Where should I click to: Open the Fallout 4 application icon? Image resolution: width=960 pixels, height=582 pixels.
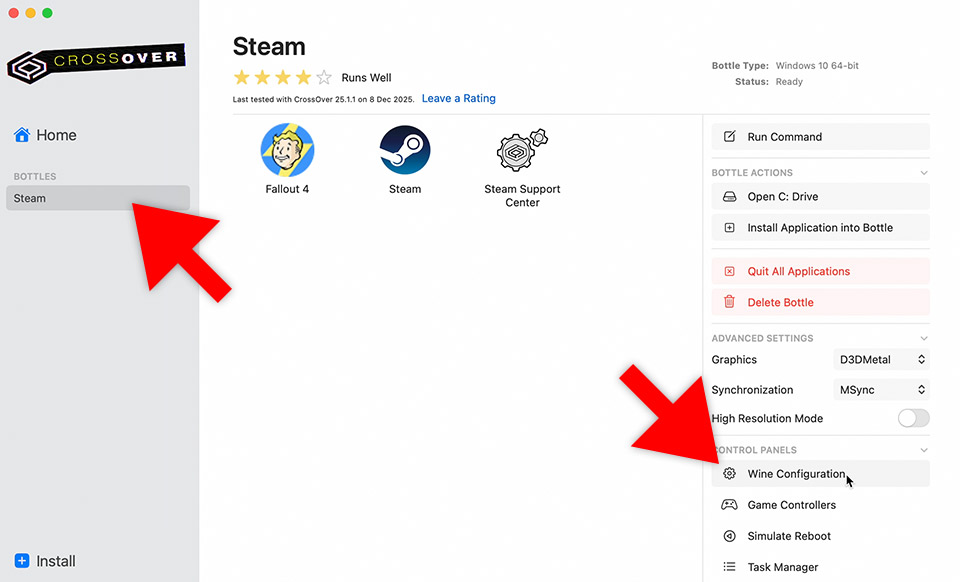(x=287, y=150)
